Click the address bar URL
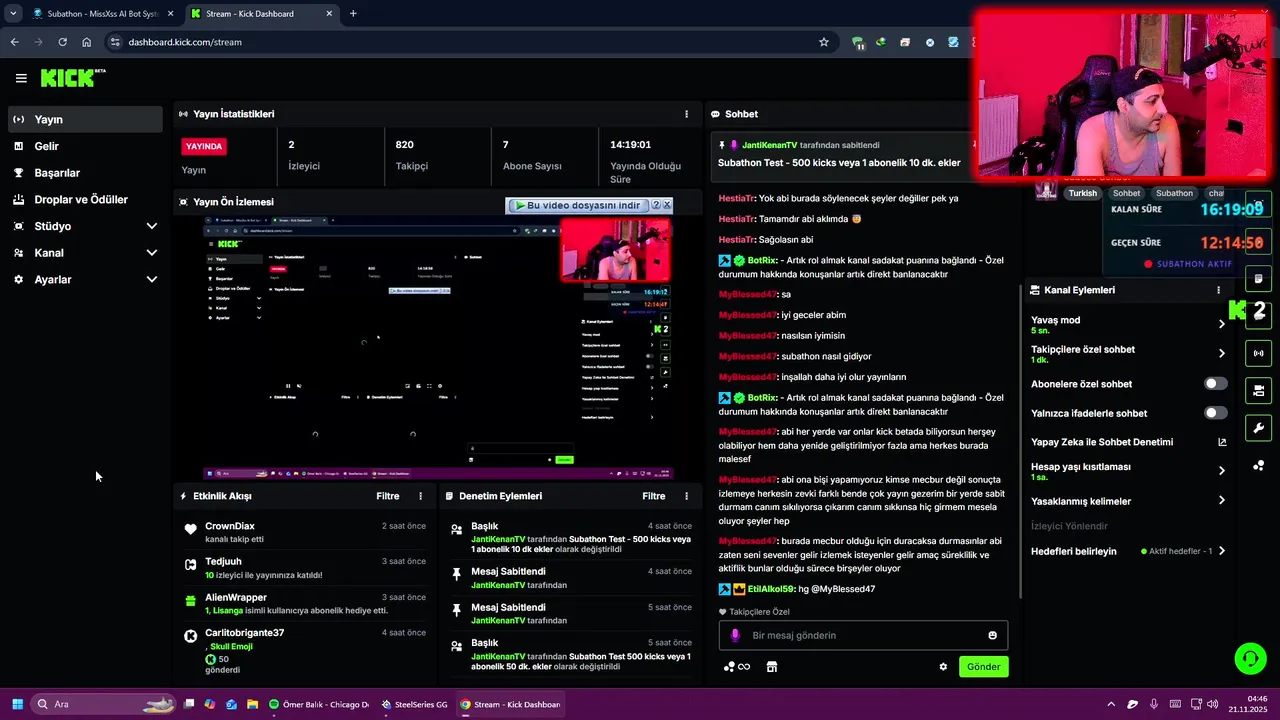This screenshot has width=1280, height=720. [x=185, y=42]
